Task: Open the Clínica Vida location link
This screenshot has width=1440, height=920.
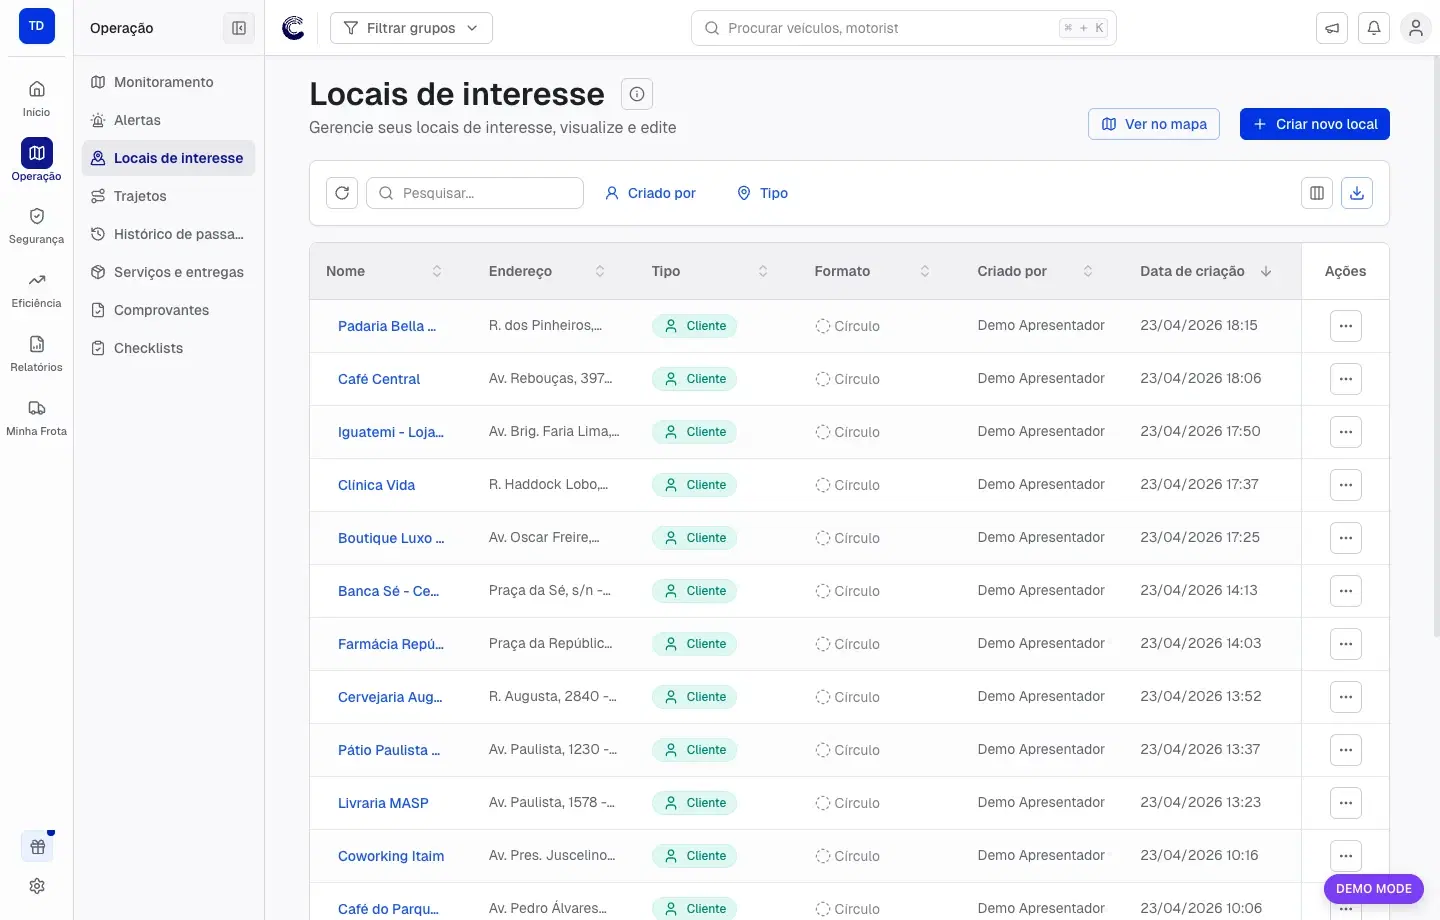Action: click(376, 485)
